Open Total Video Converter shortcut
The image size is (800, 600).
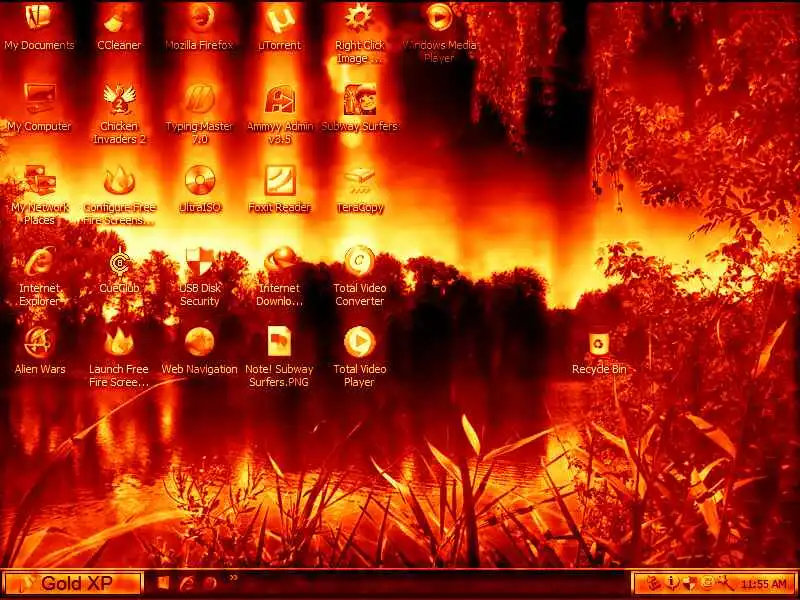tap(360, 277)
